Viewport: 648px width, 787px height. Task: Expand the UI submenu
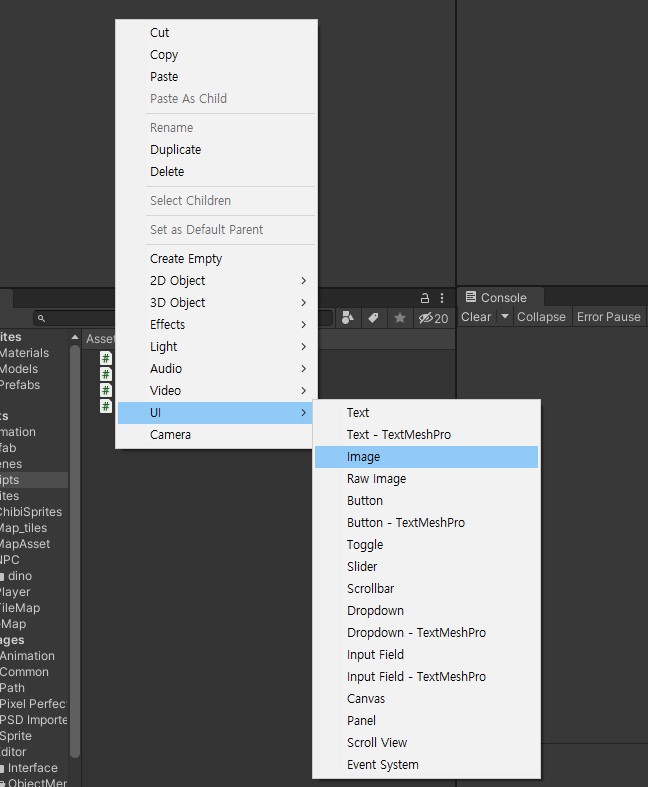point(215,413)
